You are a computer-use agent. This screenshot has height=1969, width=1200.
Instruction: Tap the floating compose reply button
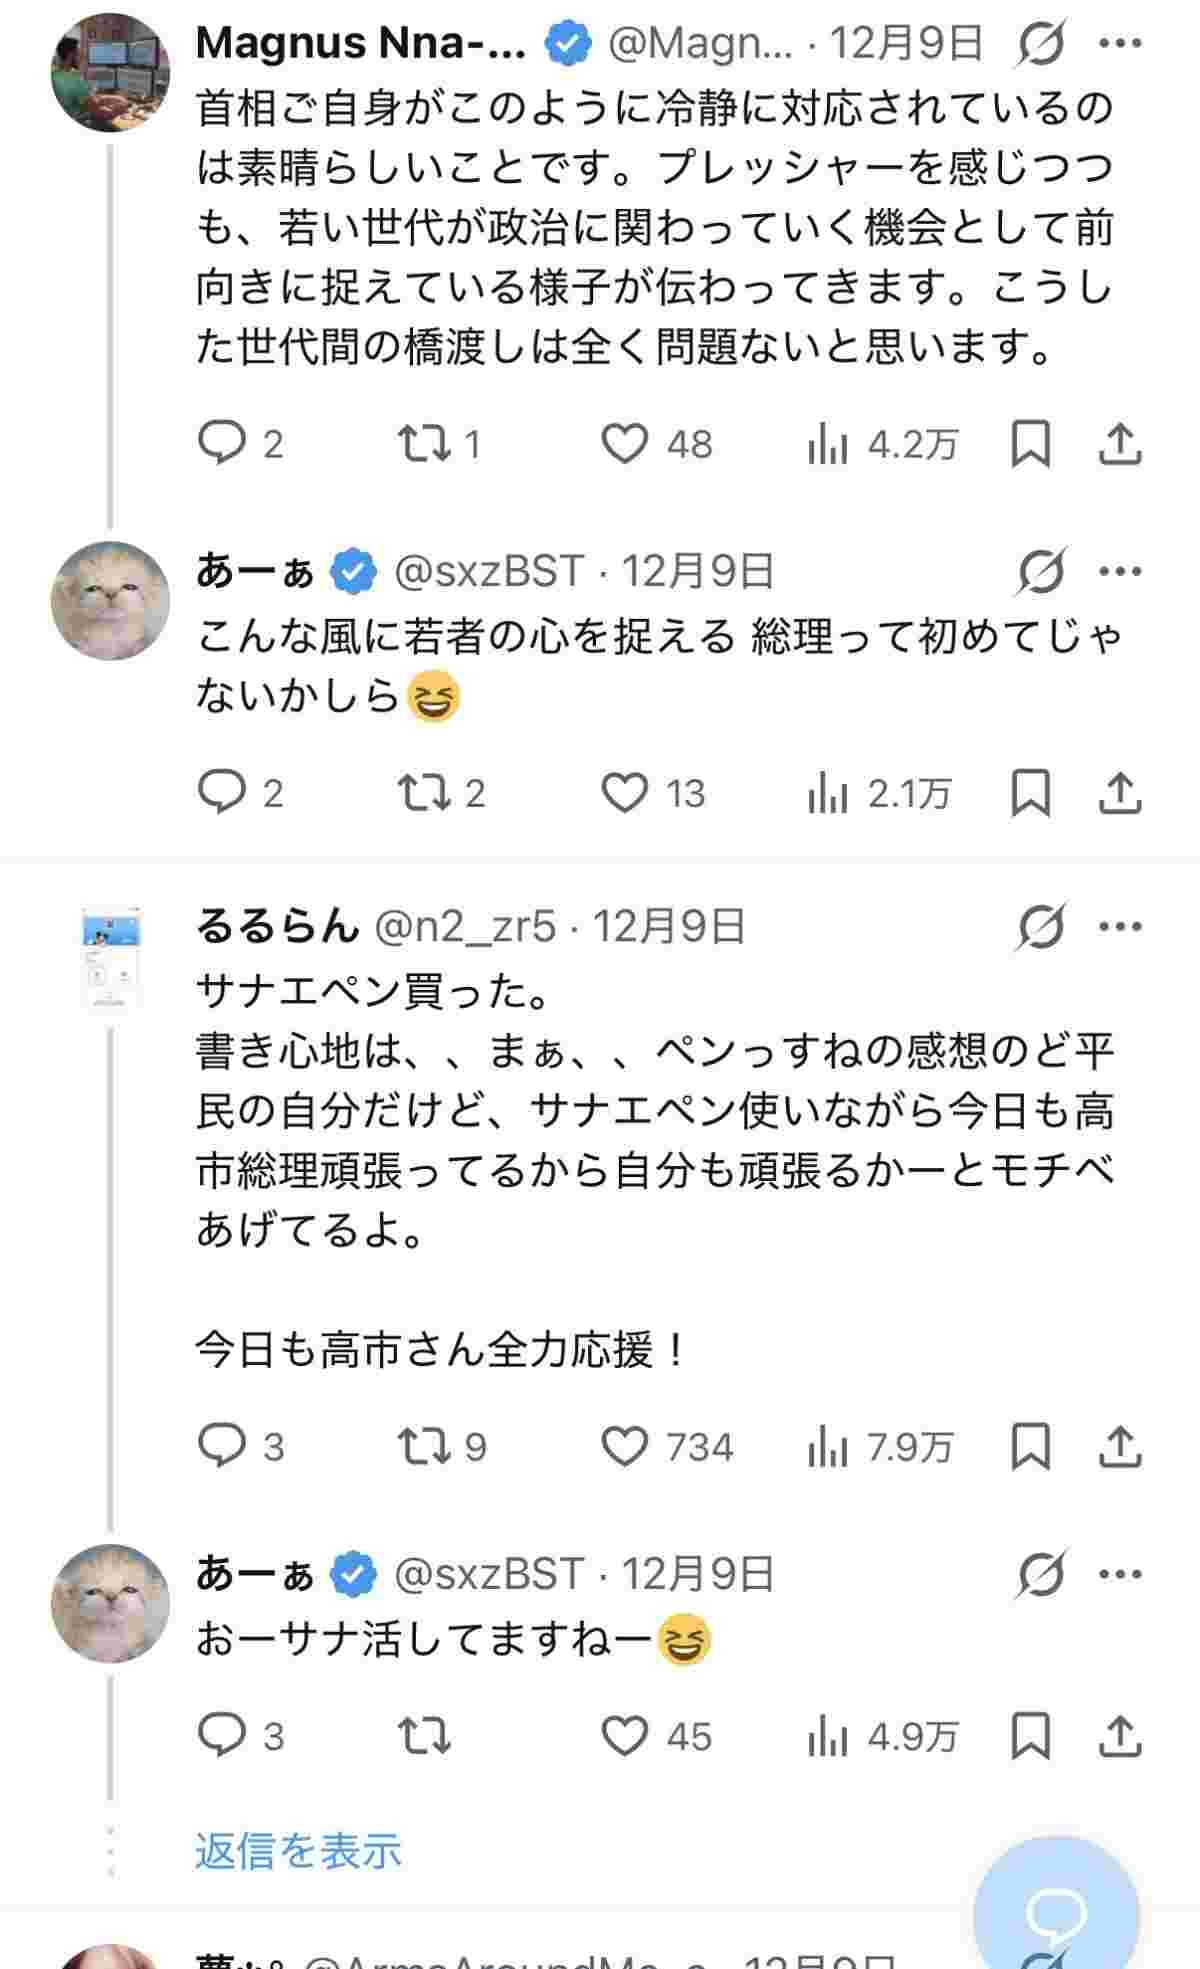click(x=1056, y=1912)
